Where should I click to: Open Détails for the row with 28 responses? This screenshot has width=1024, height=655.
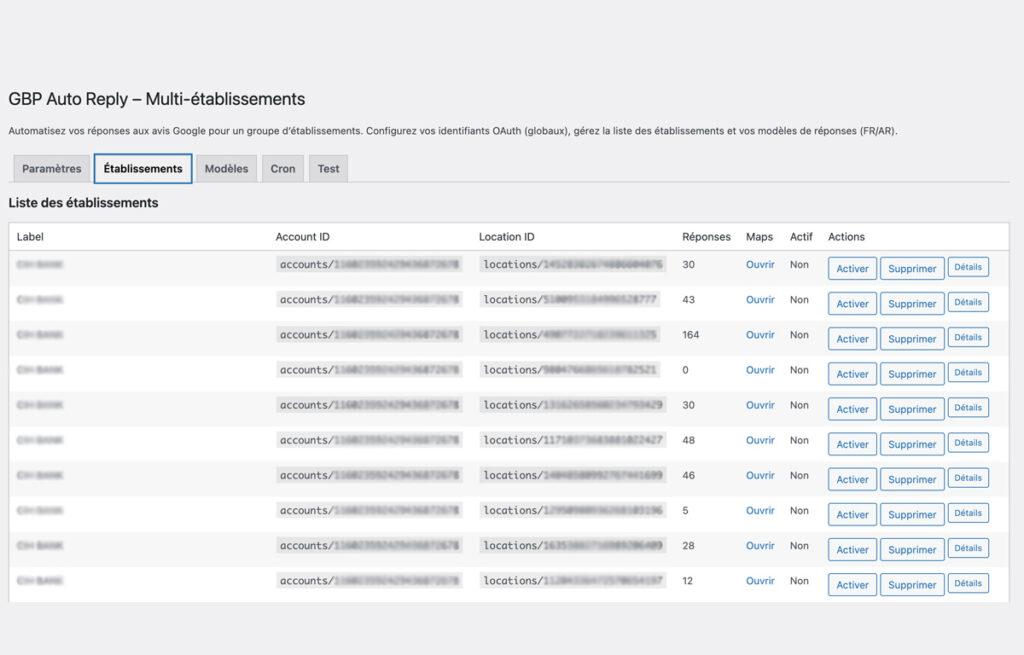pos(968,548)
